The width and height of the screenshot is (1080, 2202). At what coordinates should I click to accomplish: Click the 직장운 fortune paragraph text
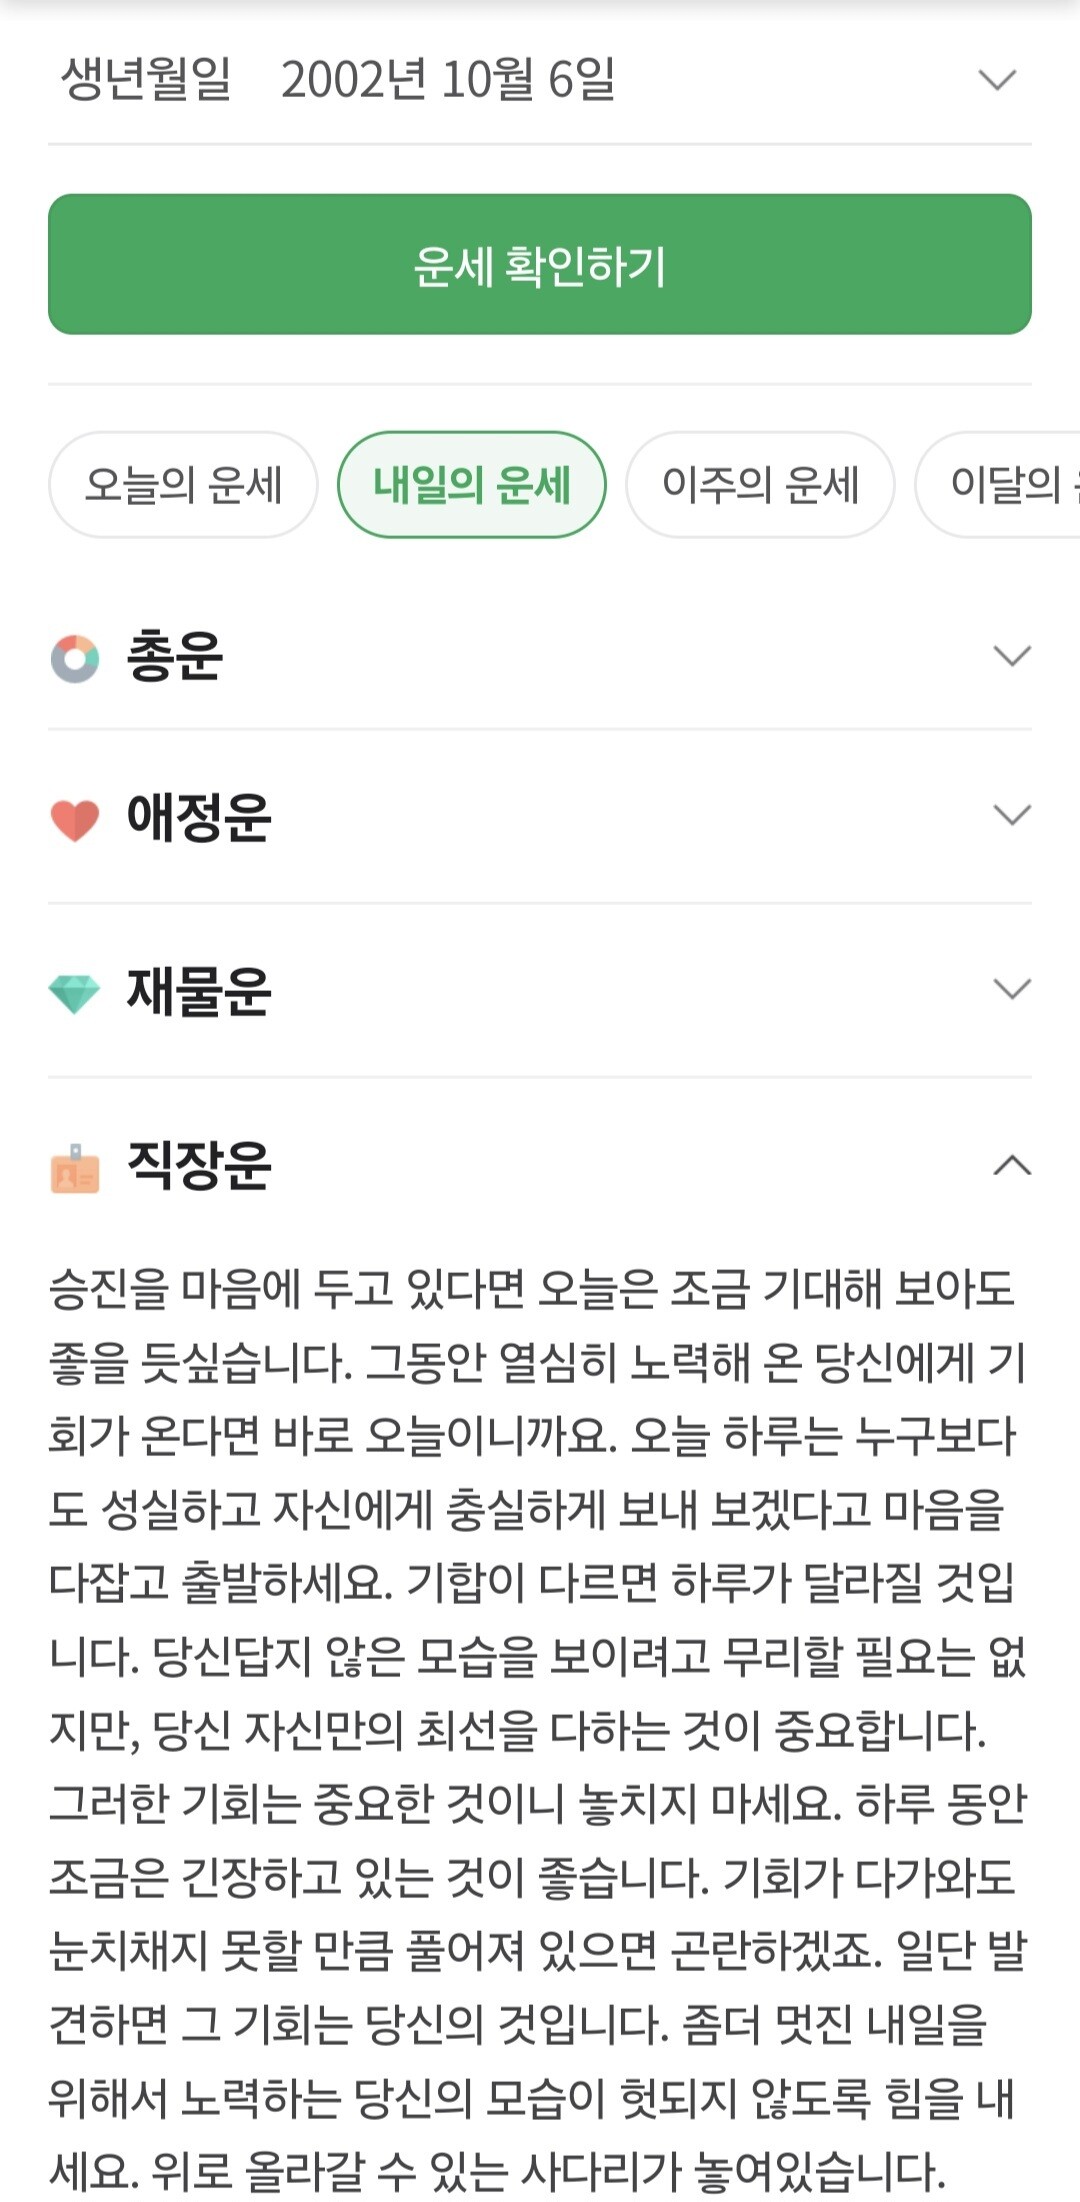(538, 1730)
